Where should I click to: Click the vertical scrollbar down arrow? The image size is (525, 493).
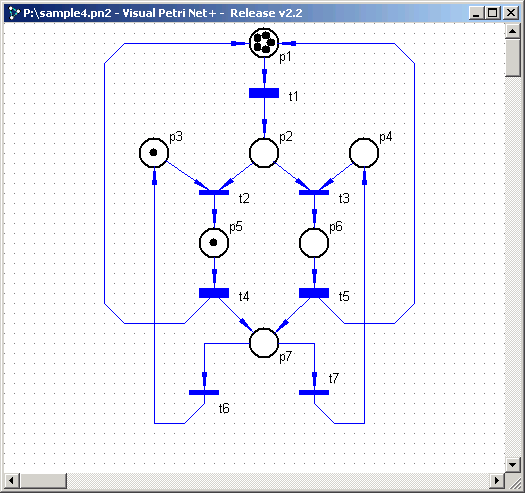(x=513, y=465)
